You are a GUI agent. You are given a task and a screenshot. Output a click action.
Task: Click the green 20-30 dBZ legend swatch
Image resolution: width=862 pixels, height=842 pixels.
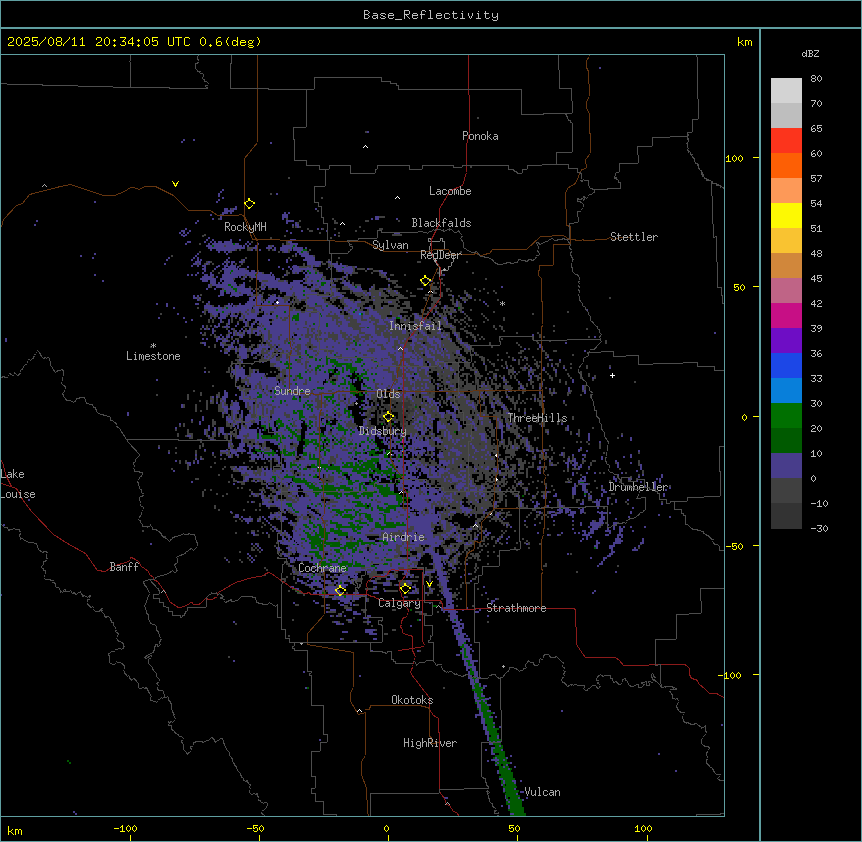786,416
